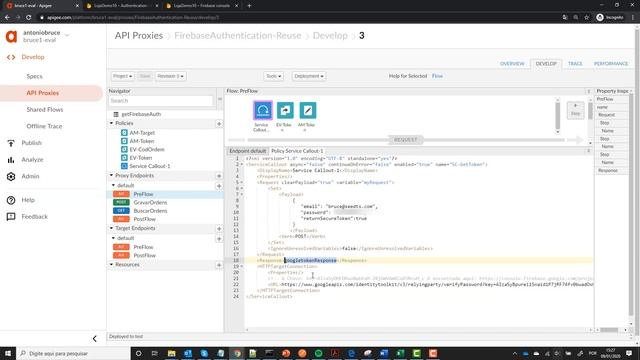640x360 pixels.
Task: Open Shared Flows in sidebar
Action: click(44, 110)
